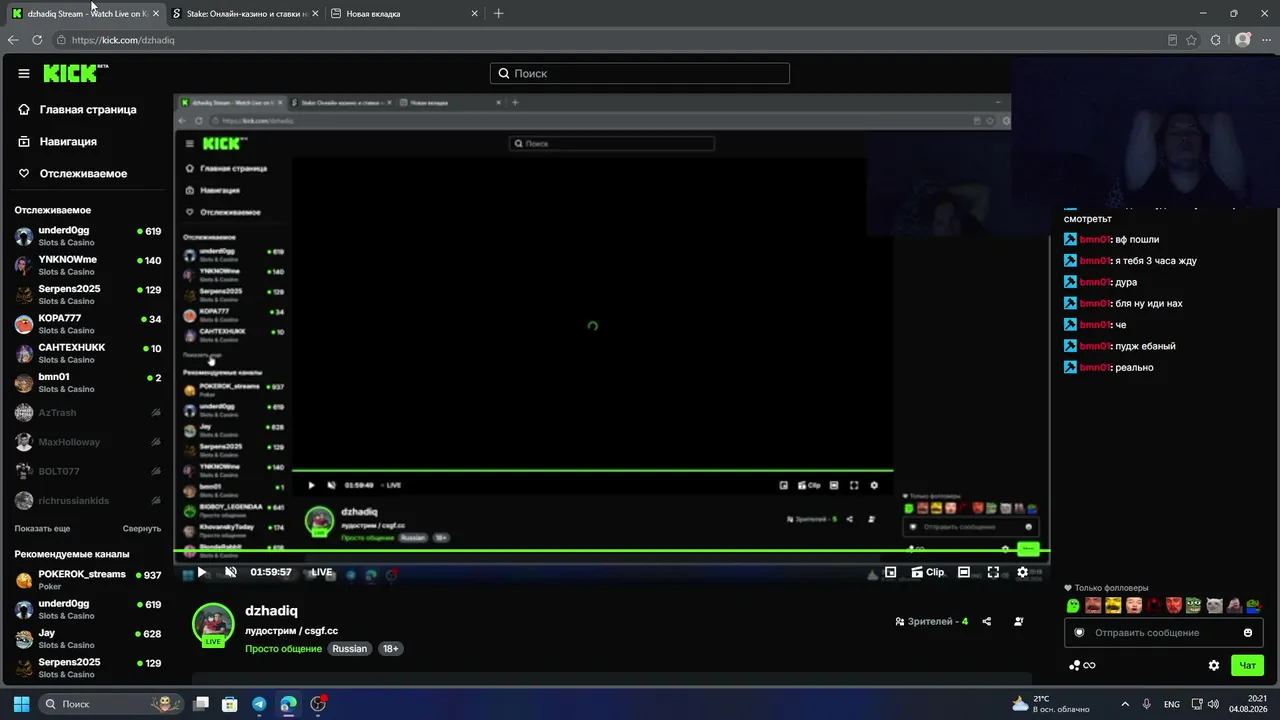Create a Clip of the stream
Viewport: 1280px width, 720px height.
(x=927, y=572)
